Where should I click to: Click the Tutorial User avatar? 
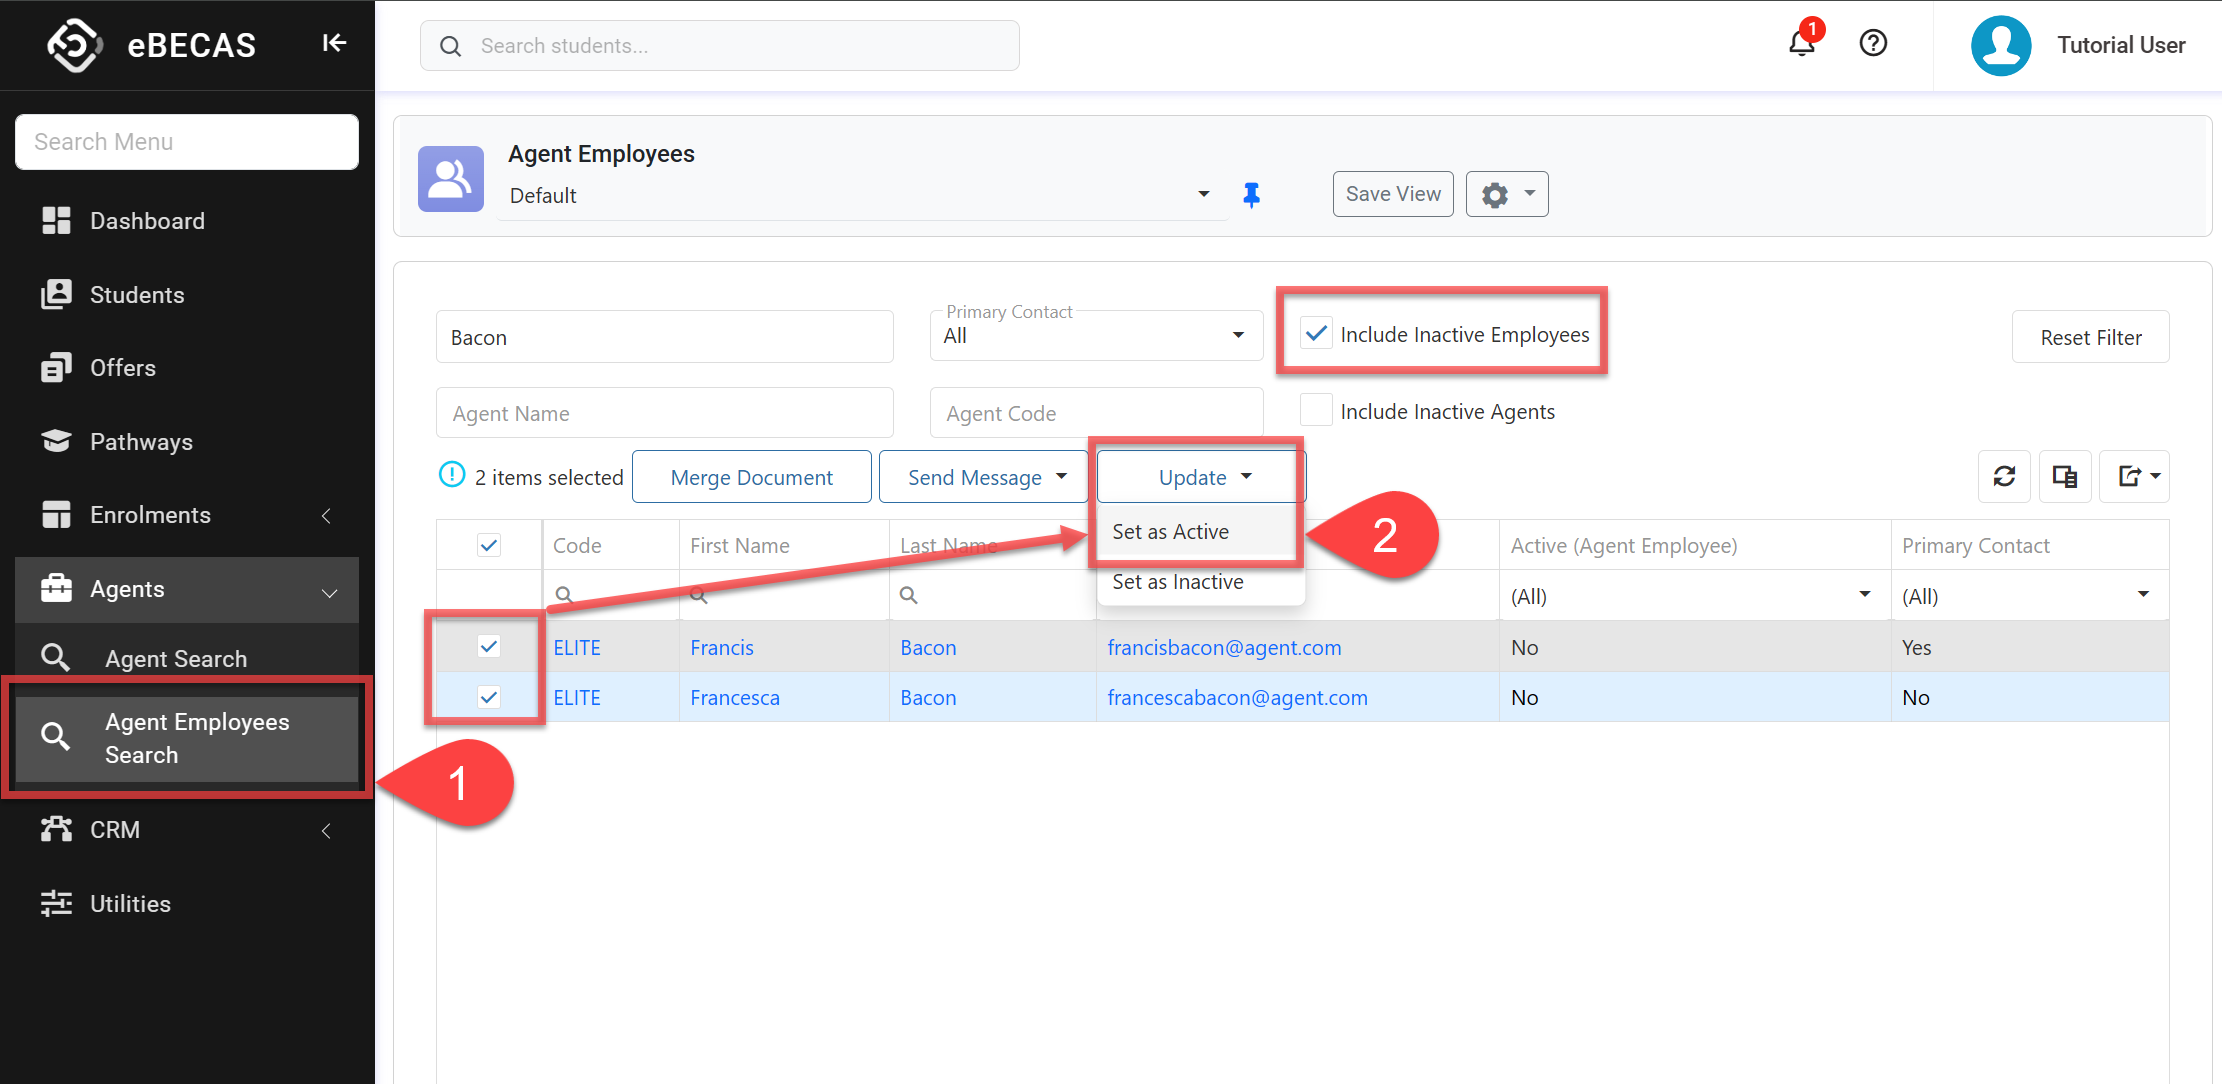(x=2001, y=45)
